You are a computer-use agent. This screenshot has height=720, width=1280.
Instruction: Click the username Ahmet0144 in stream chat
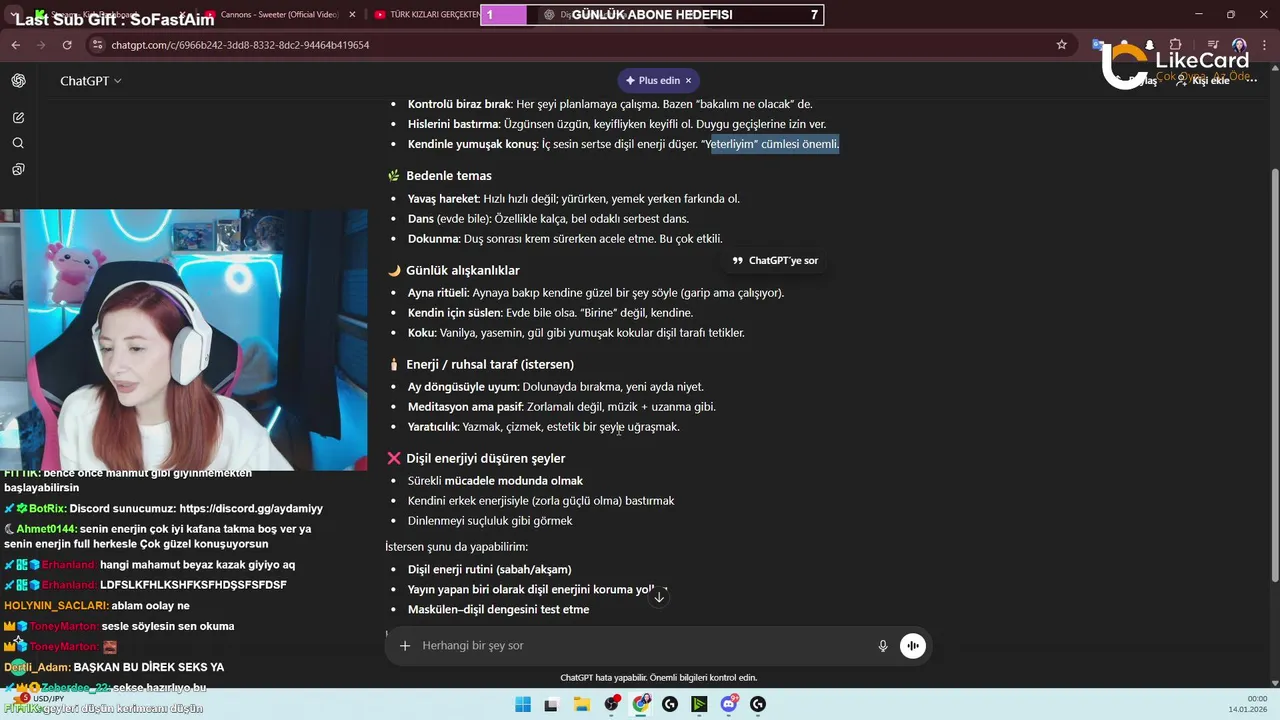46,529
